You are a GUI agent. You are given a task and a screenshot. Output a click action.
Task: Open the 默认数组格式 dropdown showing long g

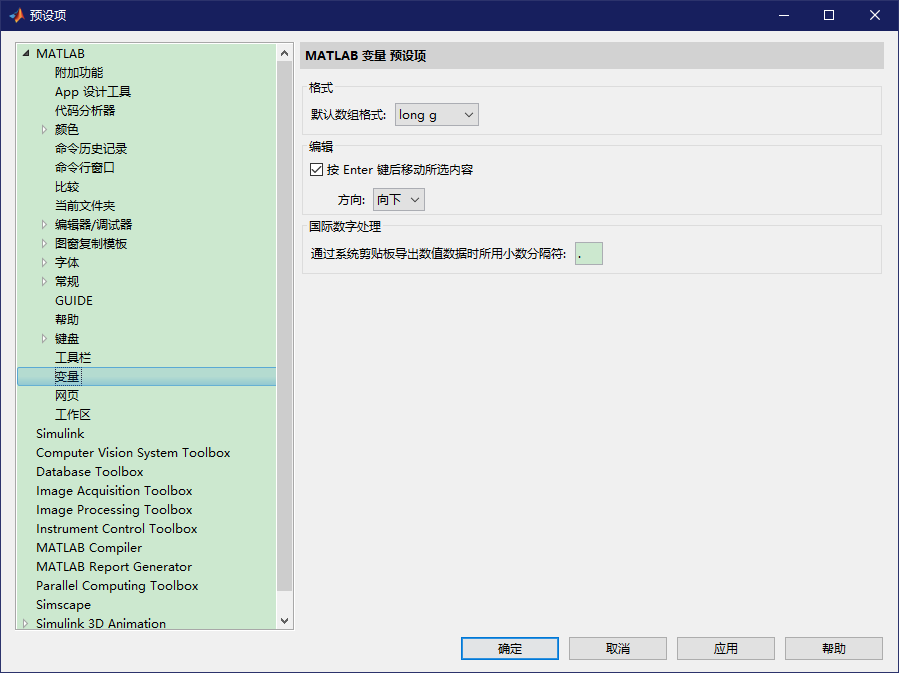click(436, 114)
